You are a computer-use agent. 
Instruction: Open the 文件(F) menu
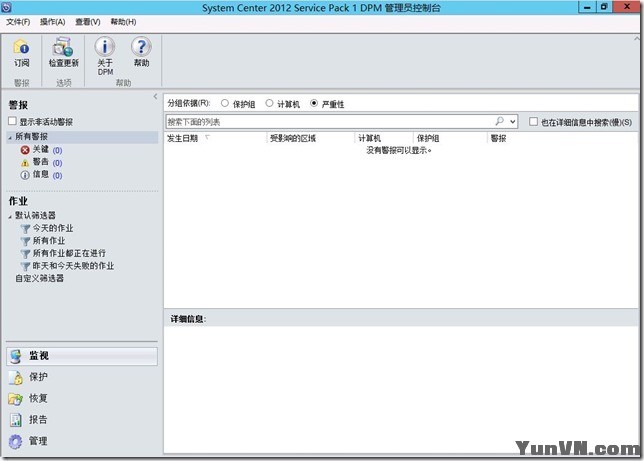18,22
